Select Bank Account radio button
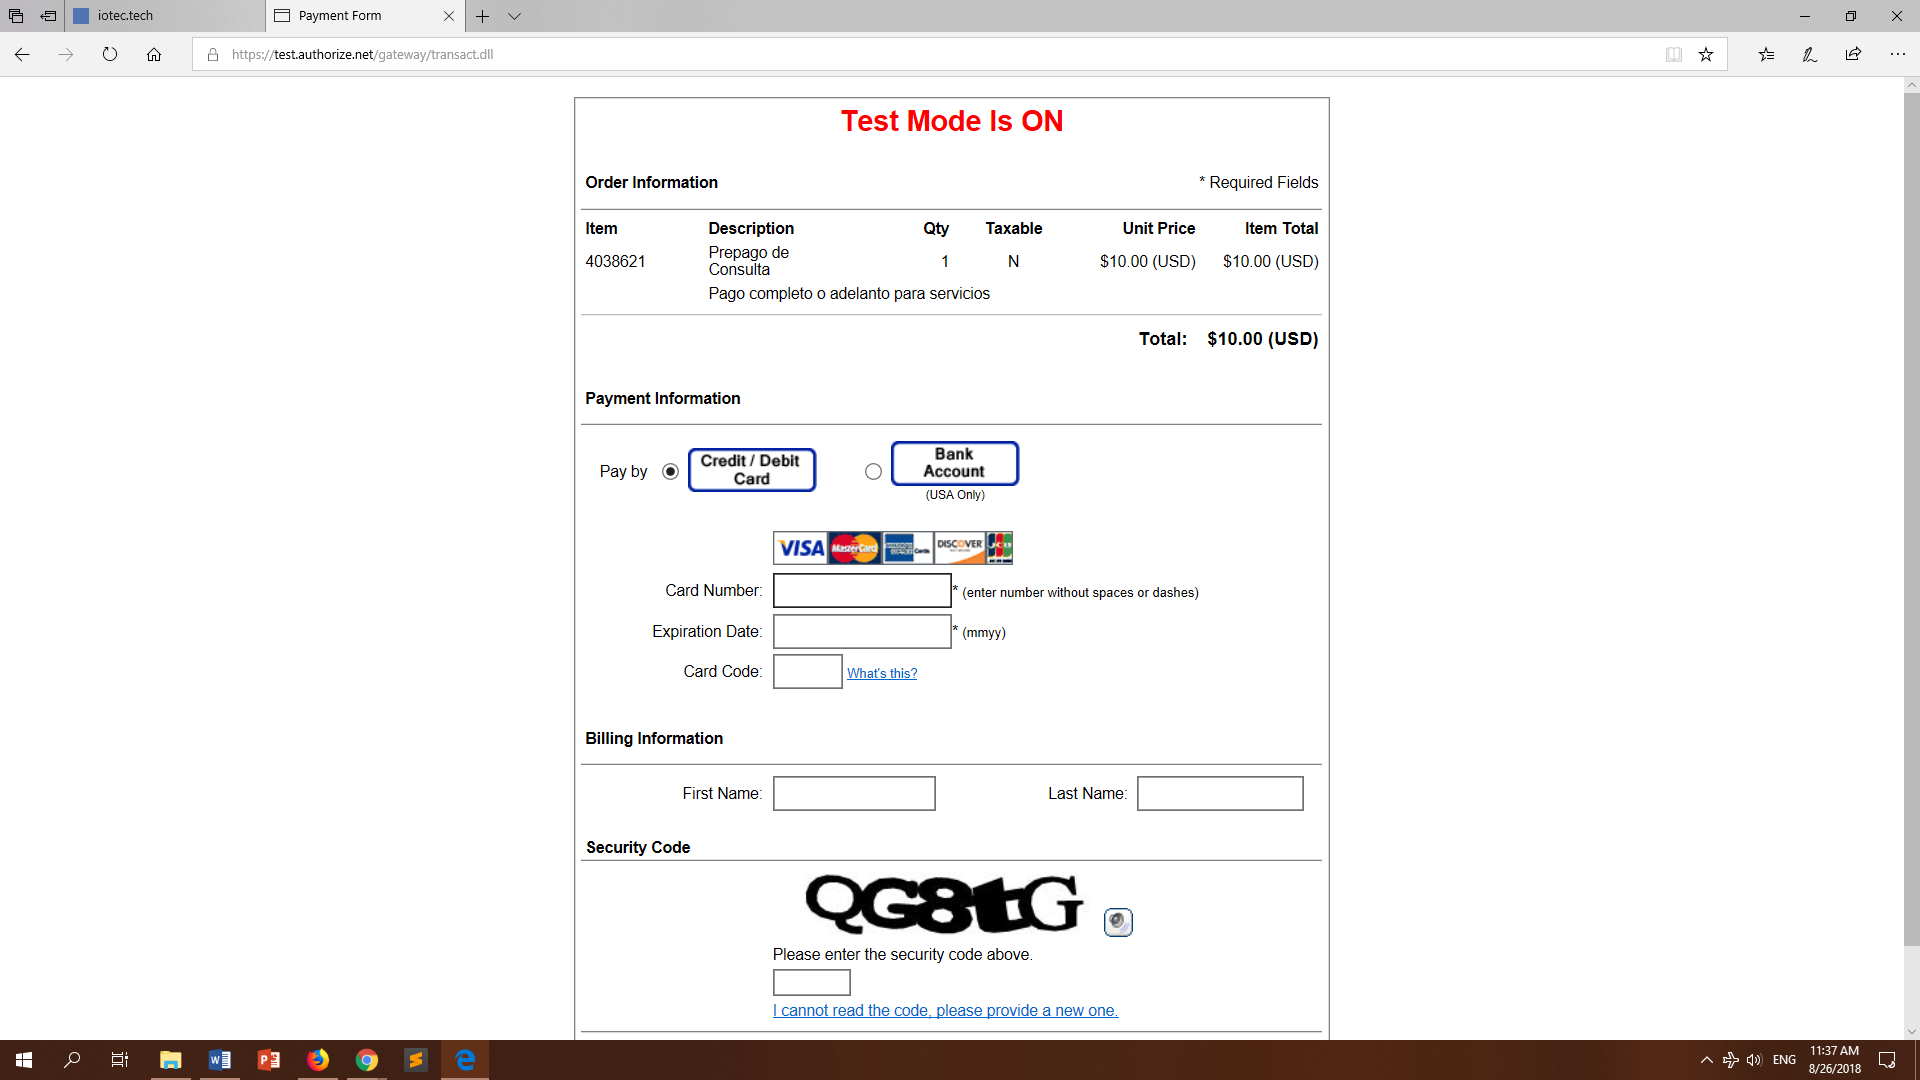This screenshot has width=1920, height=1080. click(x=873, y=471)
